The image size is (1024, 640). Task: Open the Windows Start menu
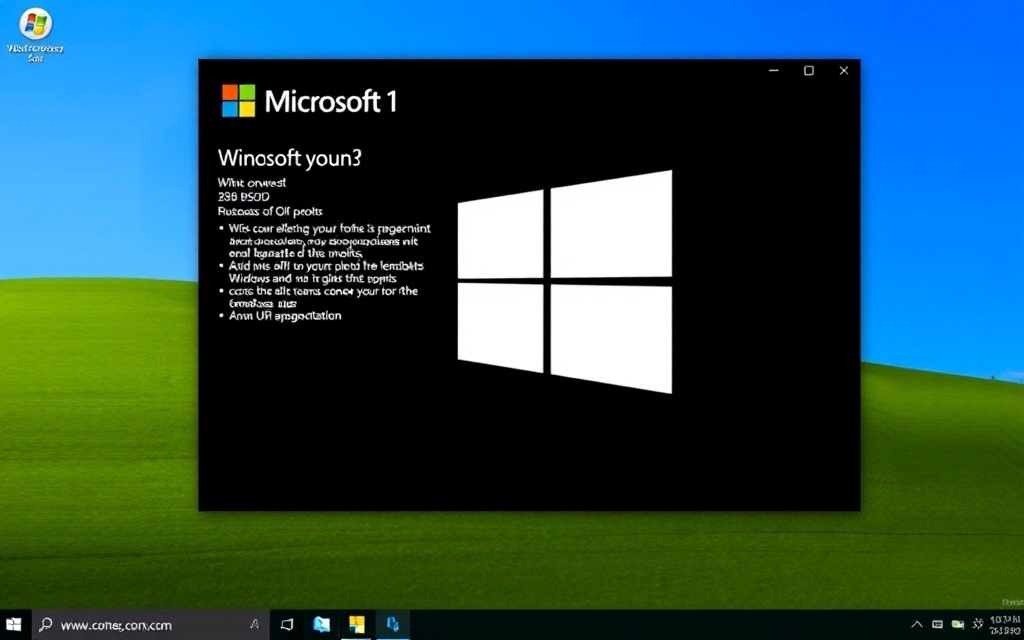(x=14, y=624)
